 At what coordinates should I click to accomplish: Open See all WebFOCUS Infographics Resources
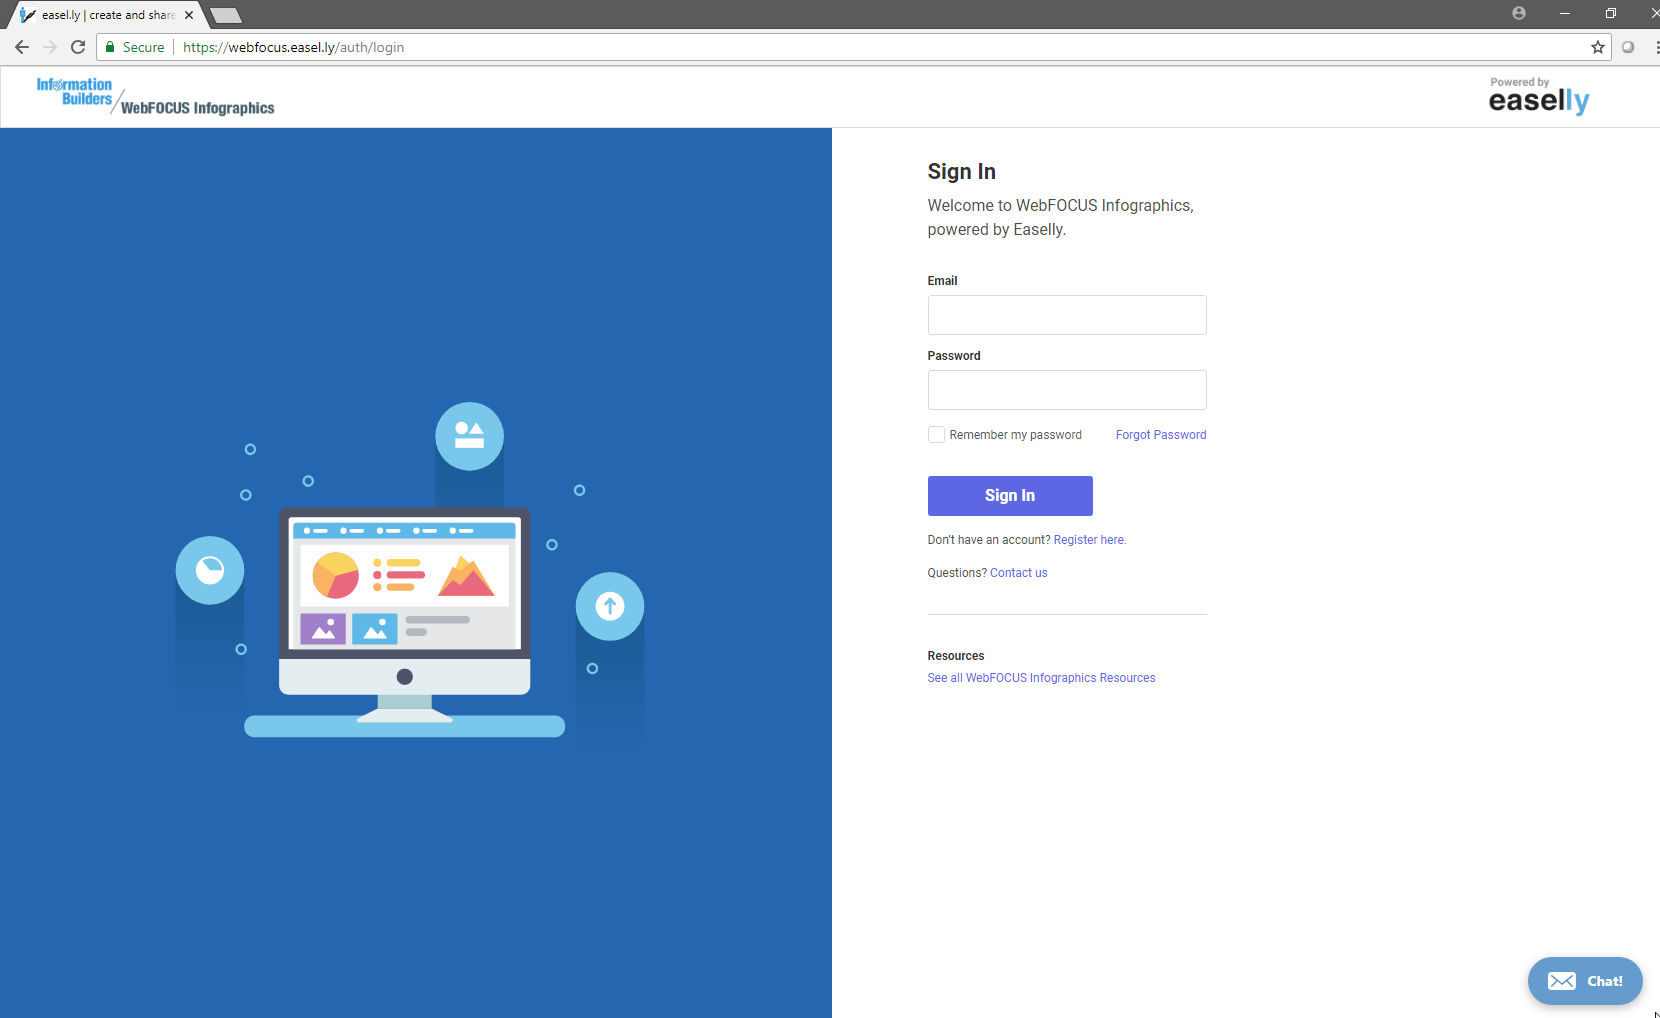pyautogui.click(x=1041, y=678)
